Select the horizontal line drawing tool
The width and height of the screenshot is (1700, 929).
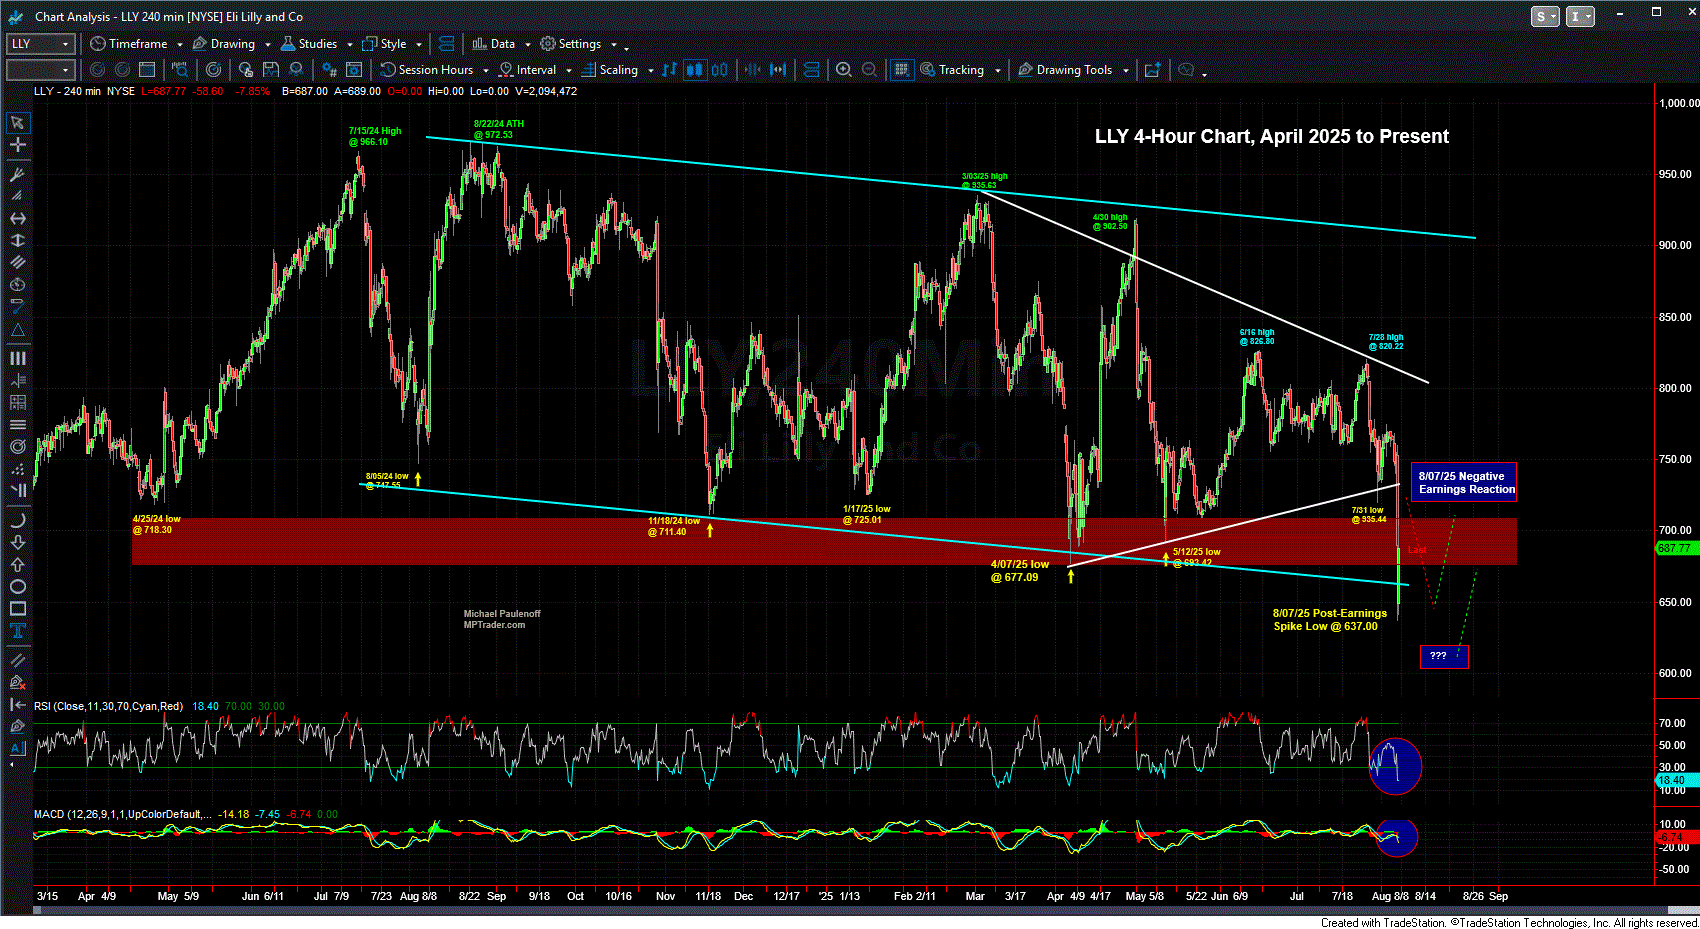[x=17, y=218]
